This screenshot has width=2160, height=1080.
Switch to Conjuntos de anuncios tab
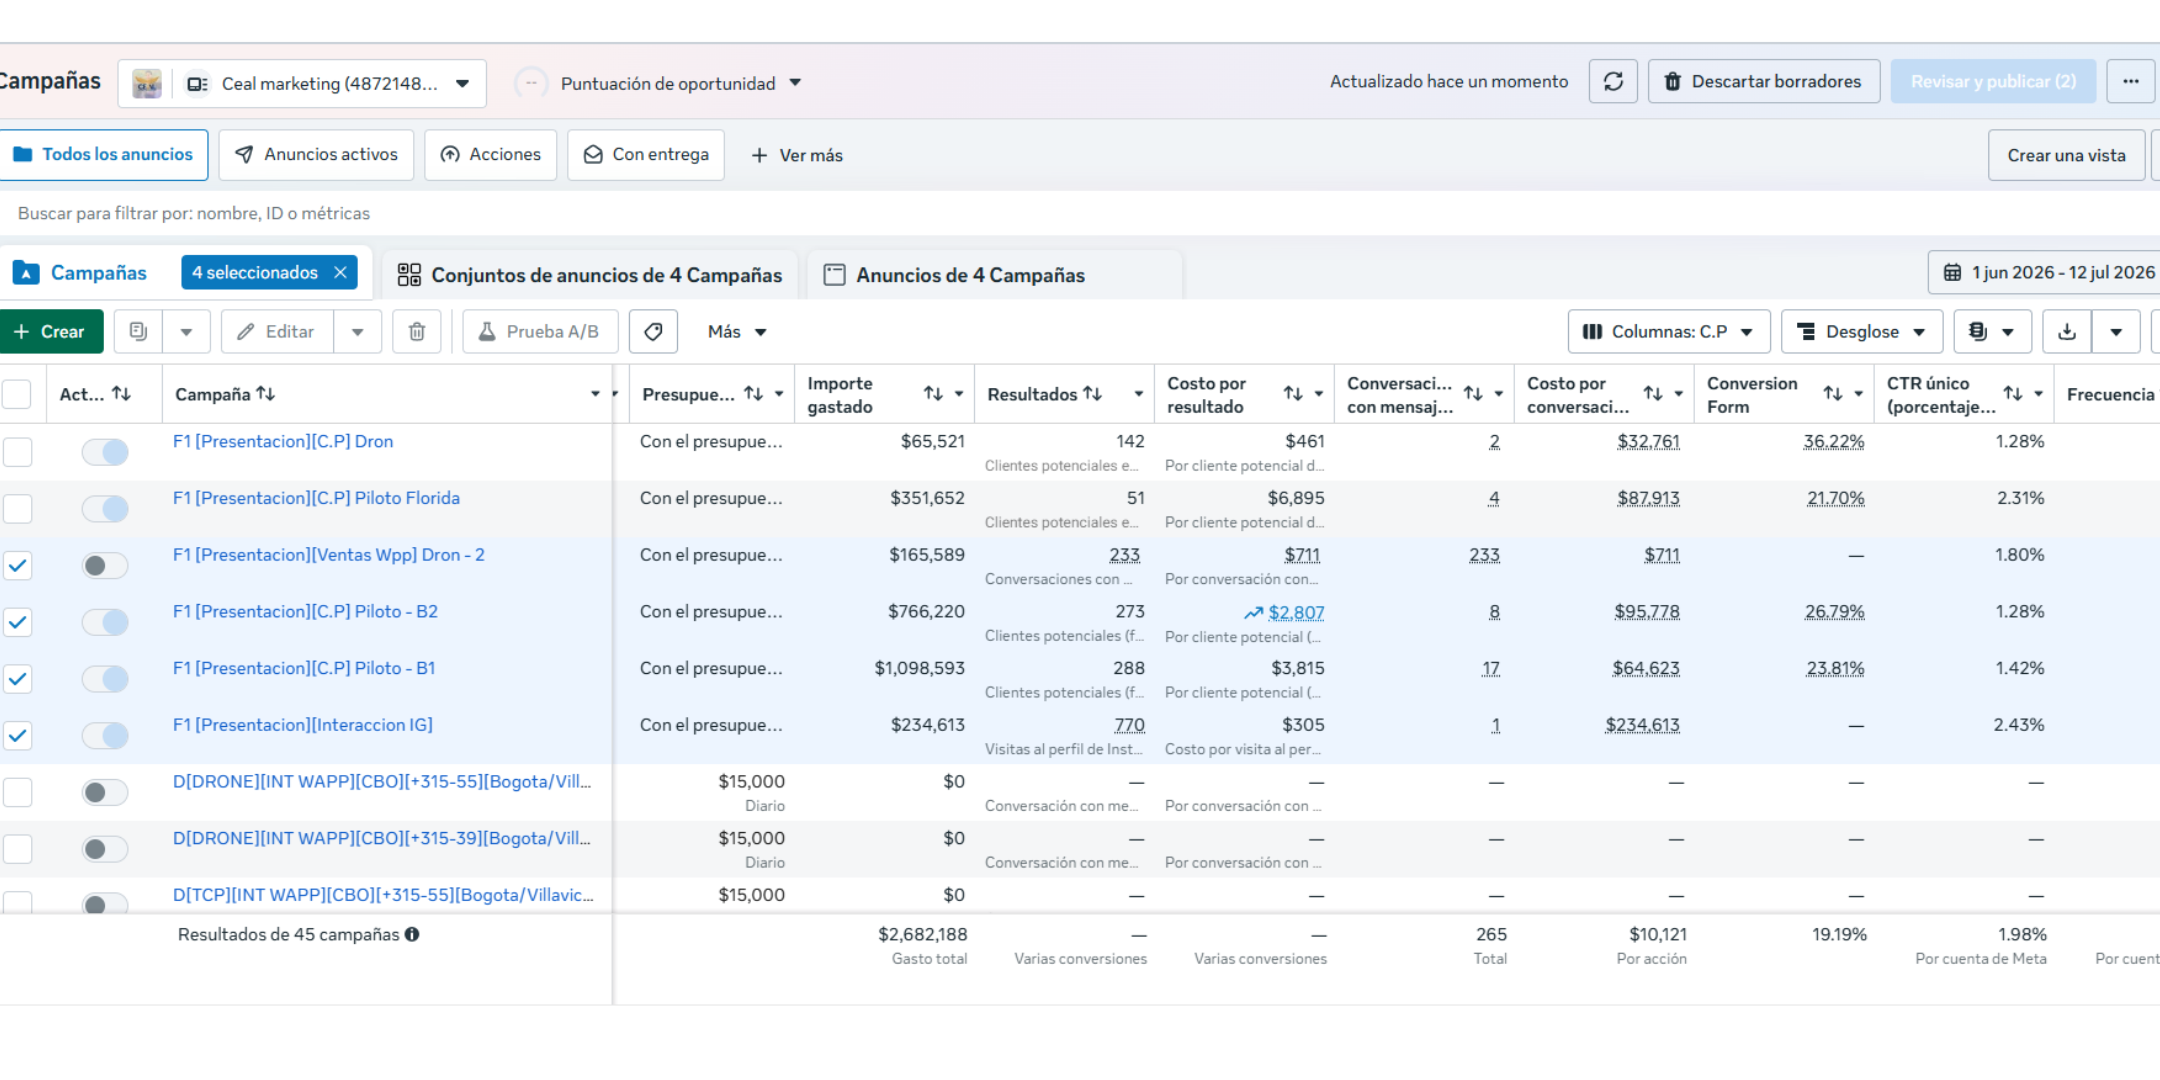pos(590,275)
